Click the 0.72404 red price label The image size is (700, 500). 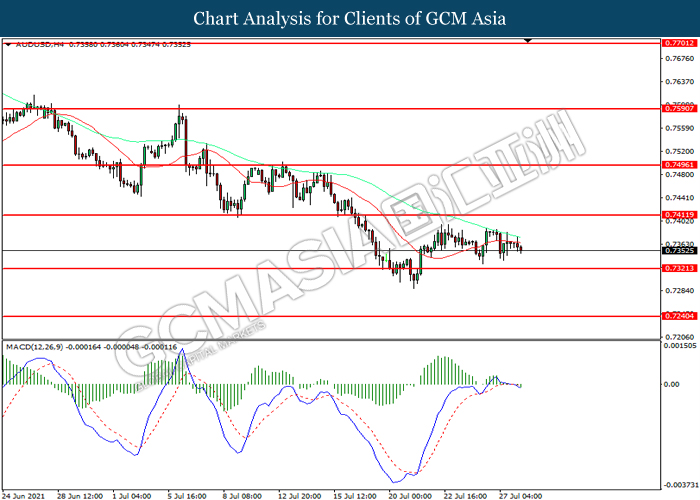[x=679, y=316]
